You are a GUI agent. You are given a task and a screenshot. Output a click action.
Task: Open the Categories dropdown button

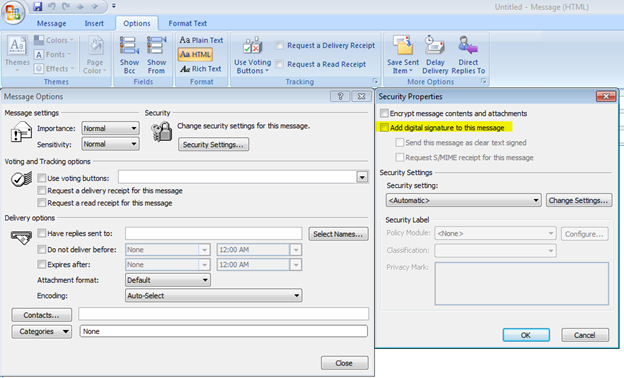pos(41,331)
